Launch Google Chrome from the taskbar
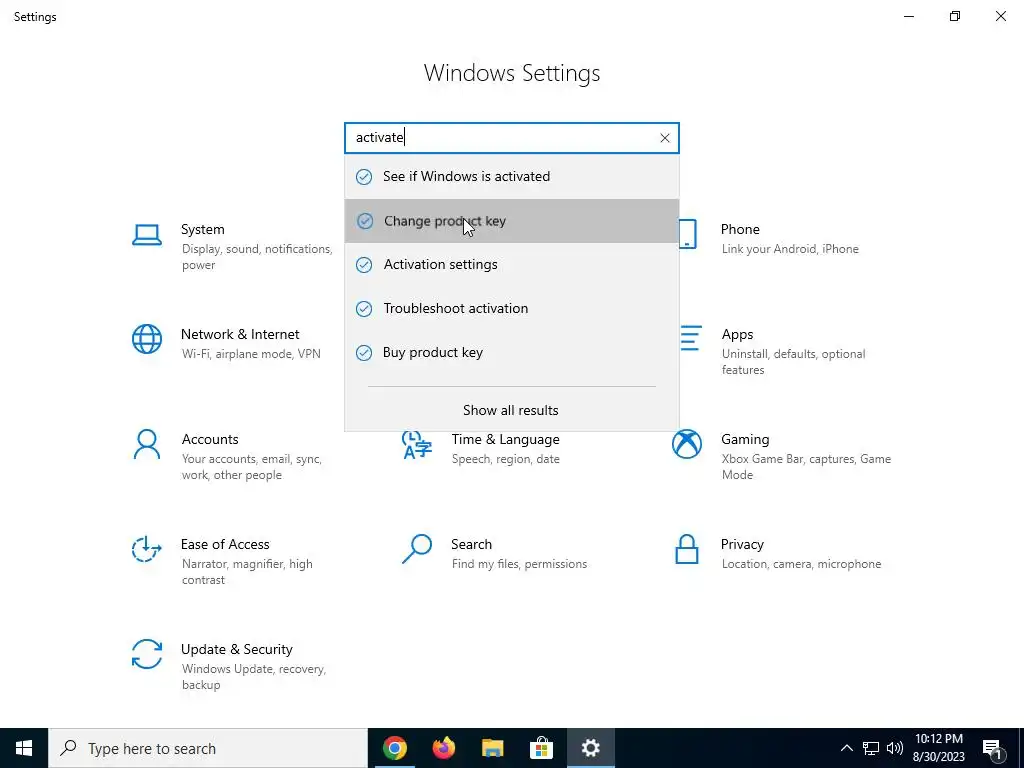 [x=394, y=748]
